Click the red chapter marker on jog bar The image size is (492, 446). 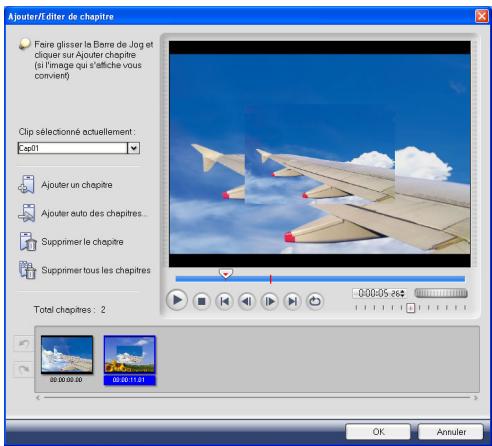[270, 279]
